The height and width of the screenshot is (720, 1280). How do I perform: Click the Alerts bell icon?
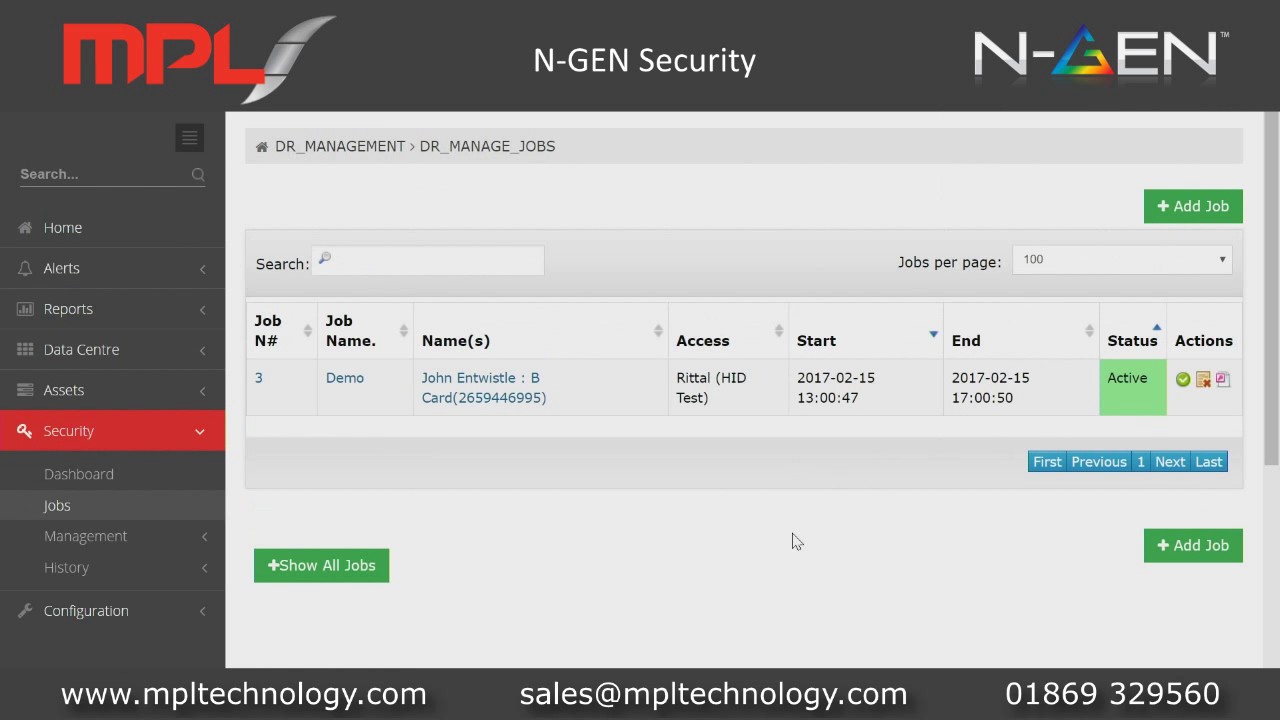click(x=24, y=268)
